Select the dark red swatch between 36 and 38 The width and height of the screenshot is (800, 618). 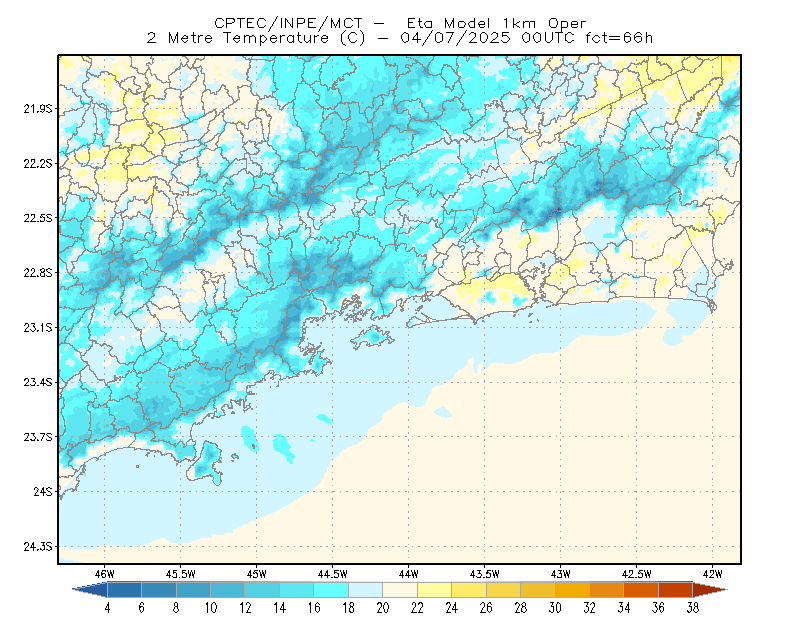tap(676, 589)
